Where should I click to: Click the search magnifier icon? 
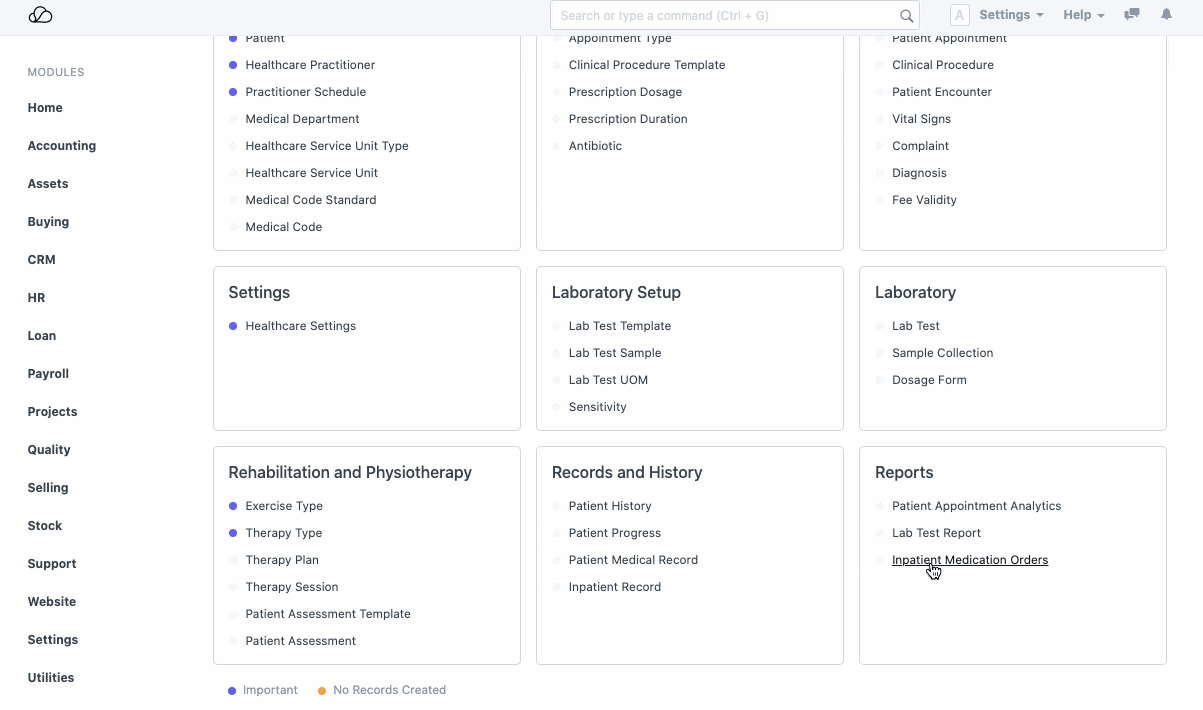tap(906, 16)
